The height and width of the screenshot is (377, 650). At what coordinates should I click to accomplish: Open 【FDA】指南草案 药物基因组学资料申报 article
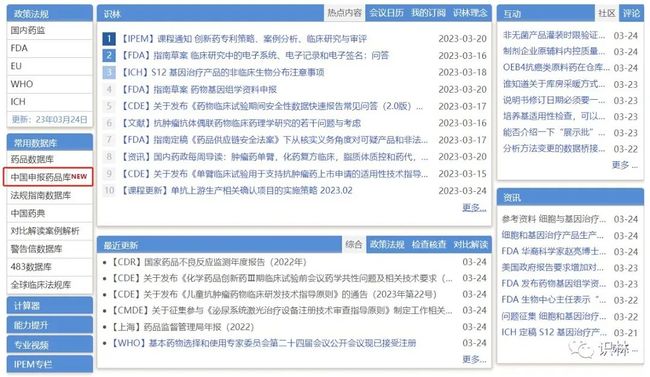(x=198, y=90)
